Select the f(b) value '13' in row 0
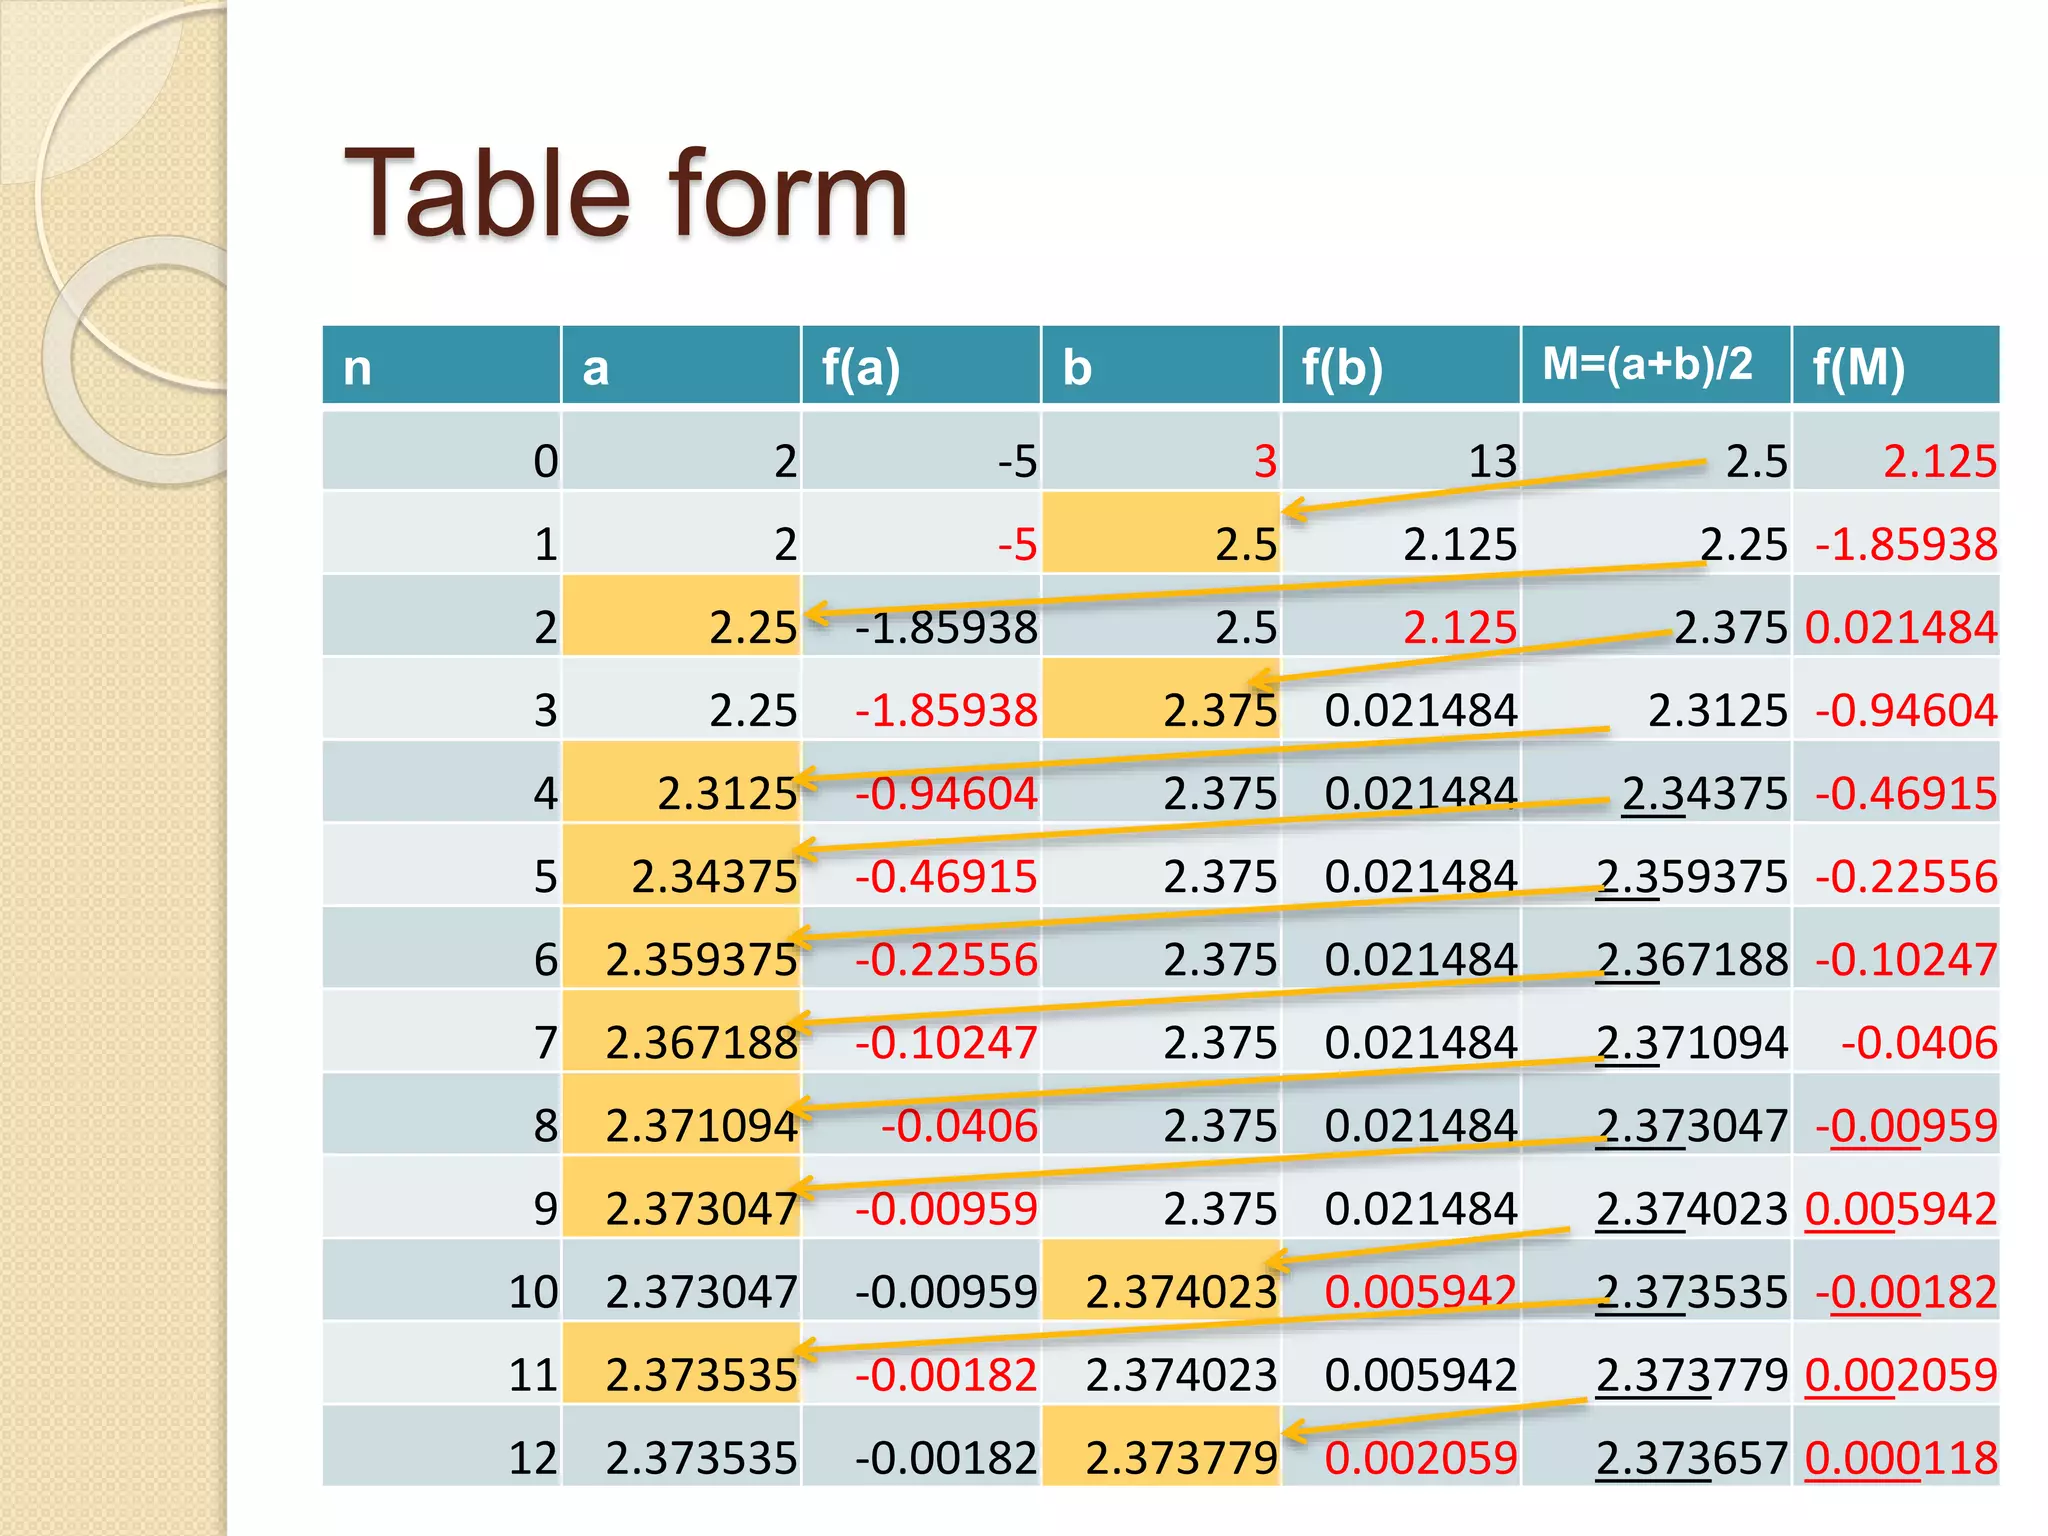Viewport: 2048px width, 1536px height. (x=1493, y=461)
